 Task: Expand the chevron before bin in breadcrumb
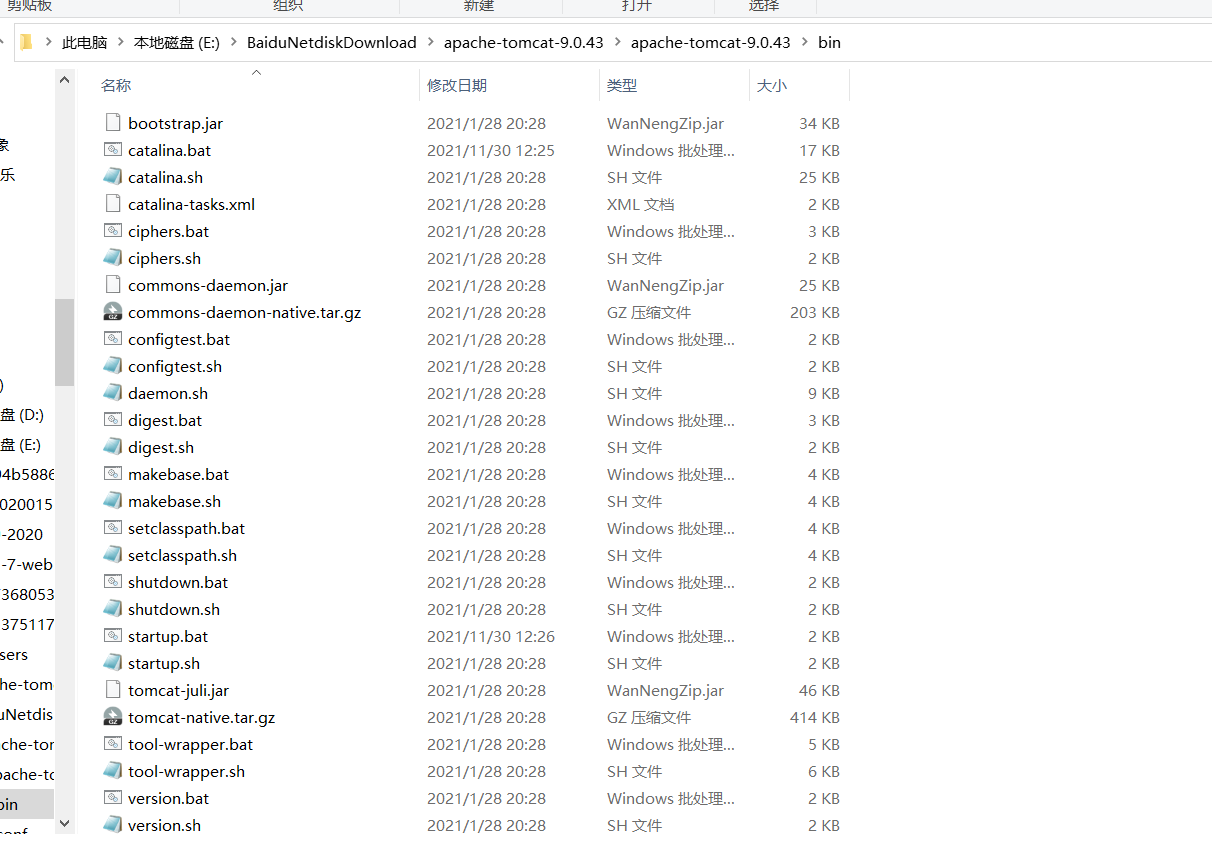point(804,42)
